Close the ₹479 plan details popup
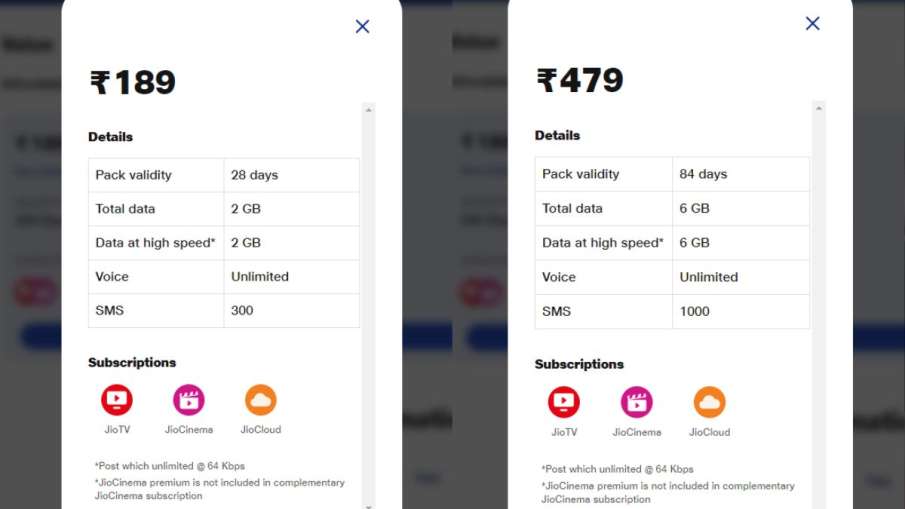The height and width of the screenshot is (509, 905). pyautogui.click(x=812, y=24)
